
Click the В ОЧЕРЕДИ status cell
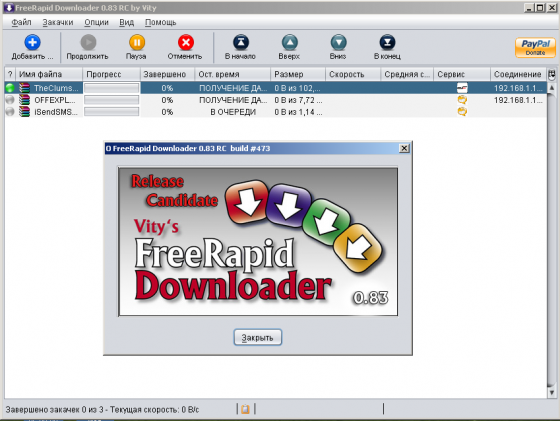point(233,112)
